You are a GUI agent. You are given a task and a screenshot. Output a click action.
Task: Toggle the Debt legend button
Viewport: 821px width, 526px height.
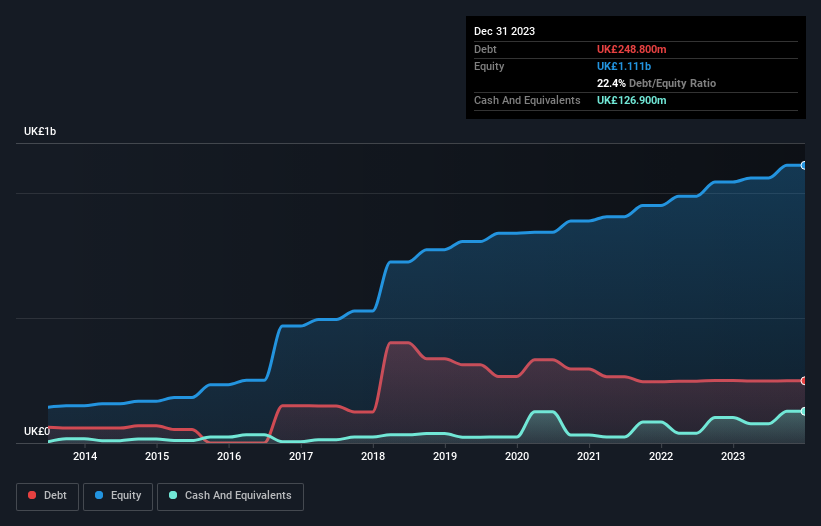(x=48, y=496)
